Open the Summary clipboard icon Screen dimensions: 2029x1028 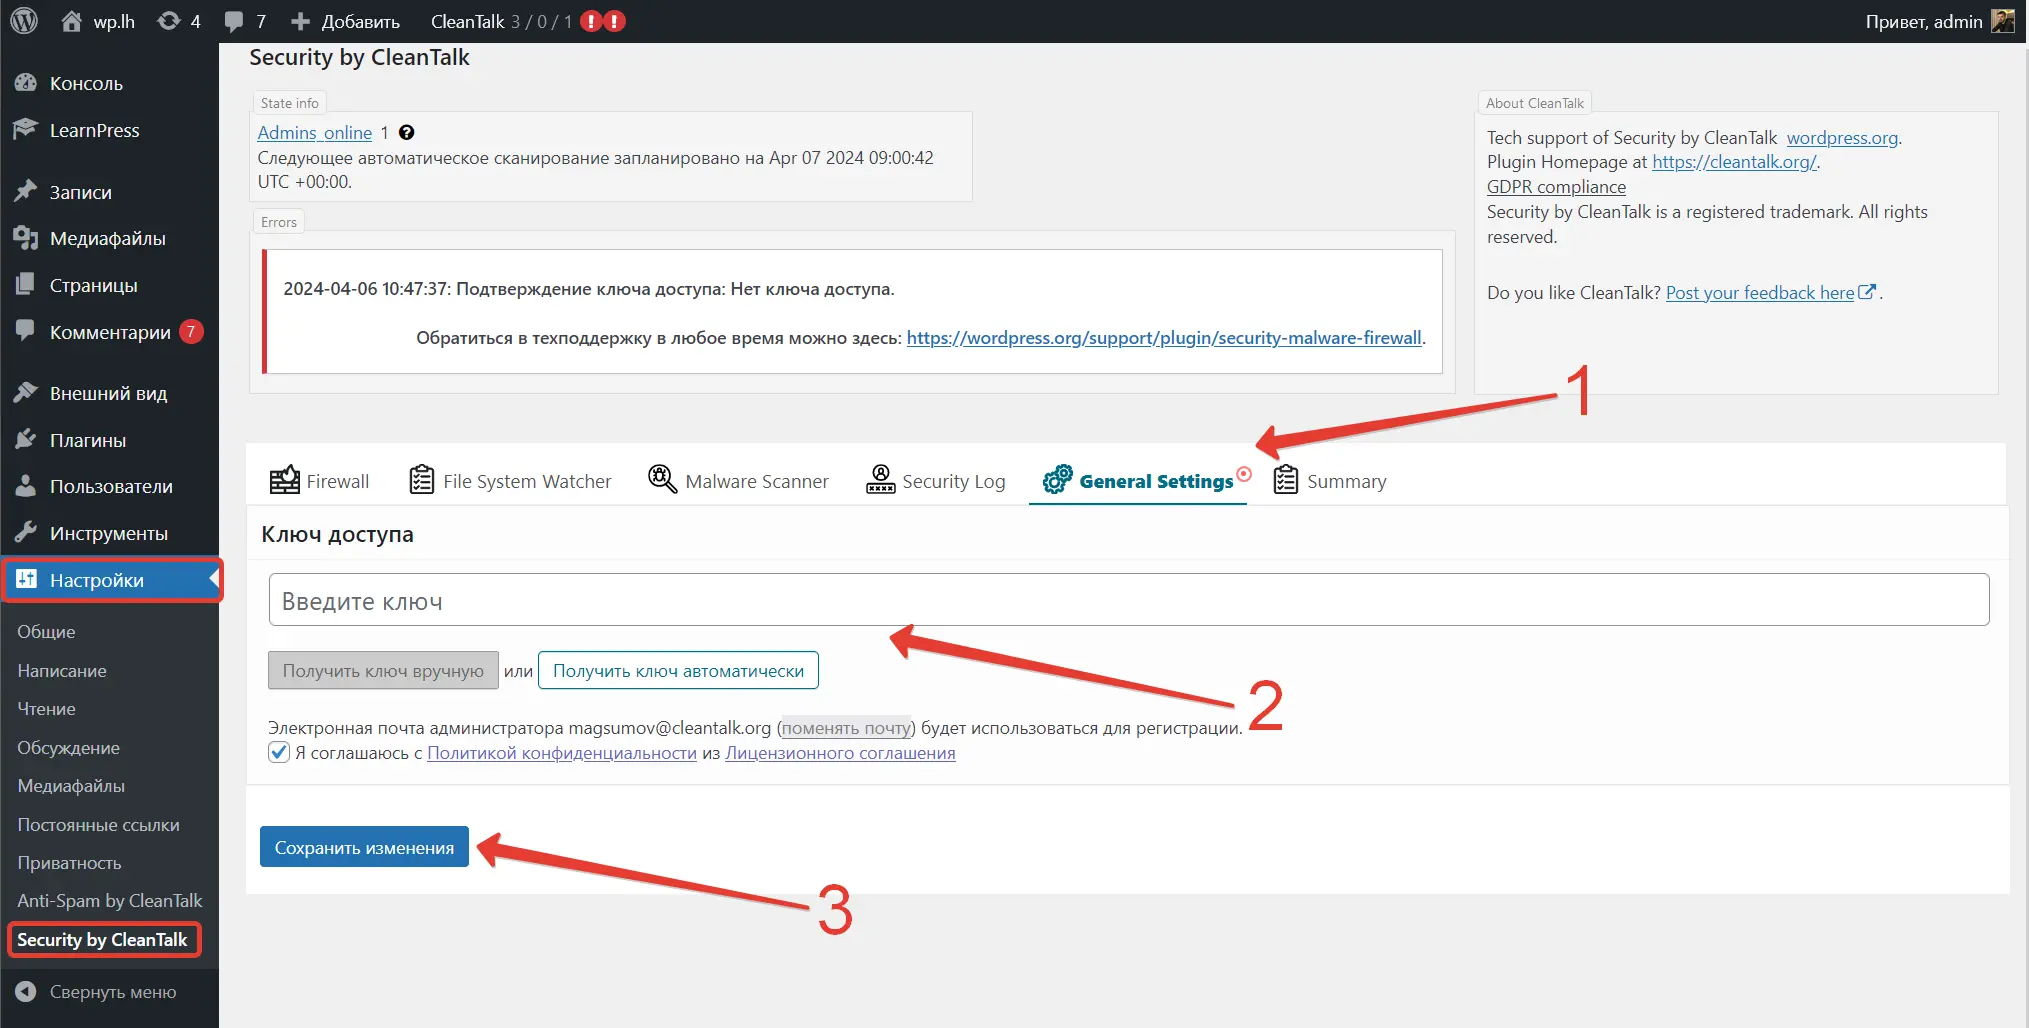[1284, 479]
